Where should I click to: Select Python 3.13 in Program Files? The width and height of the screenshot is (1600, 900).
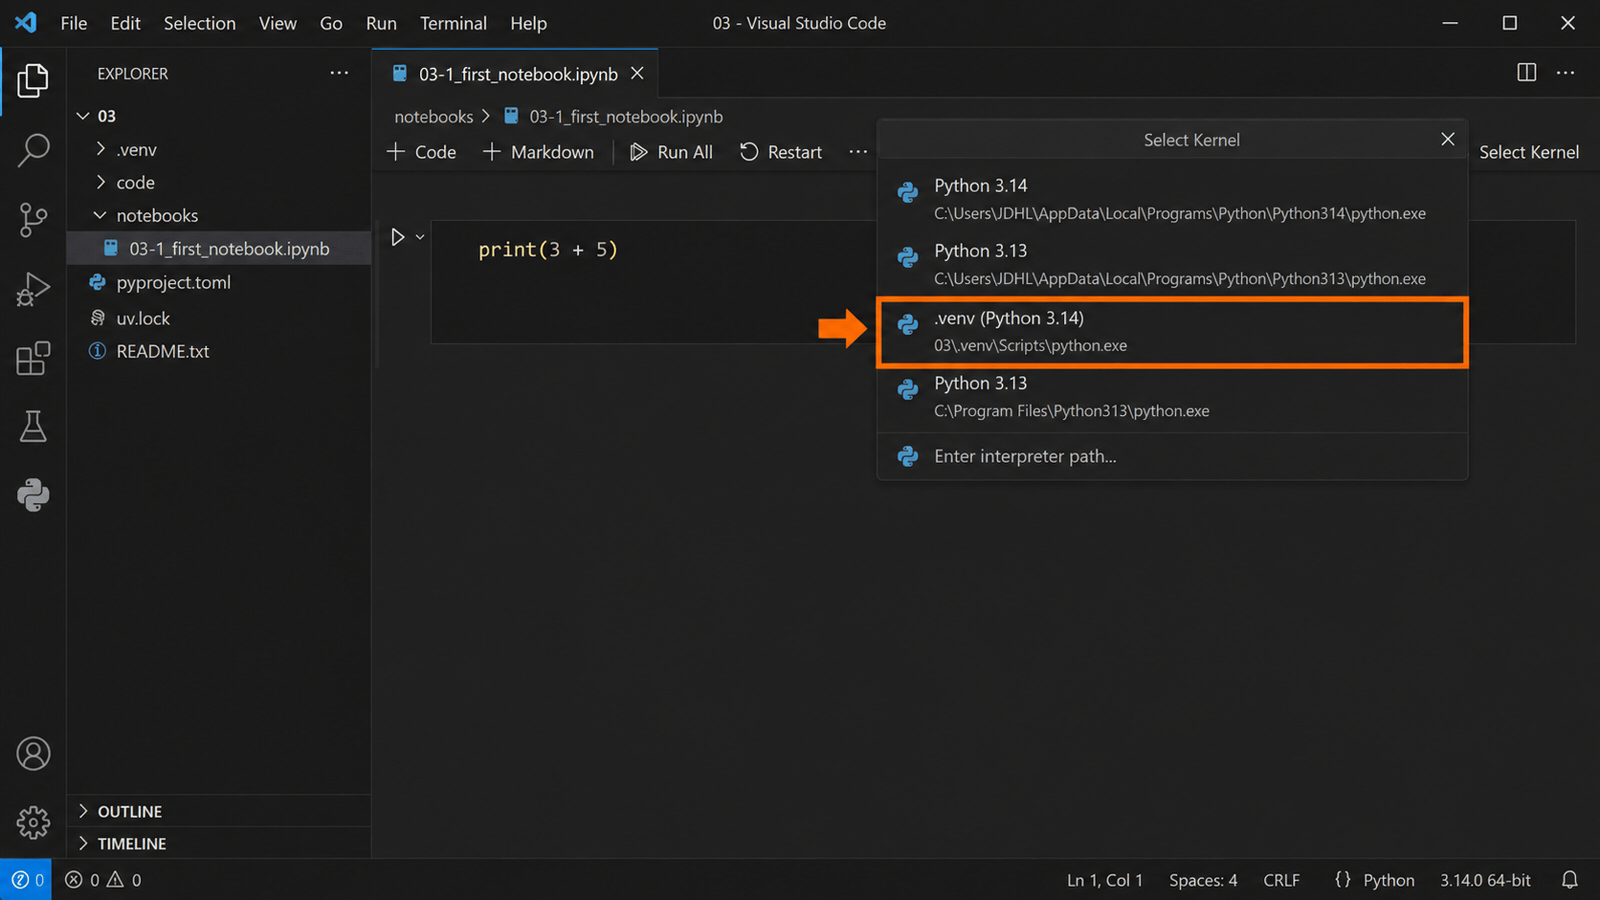(x=1172, y=397)
